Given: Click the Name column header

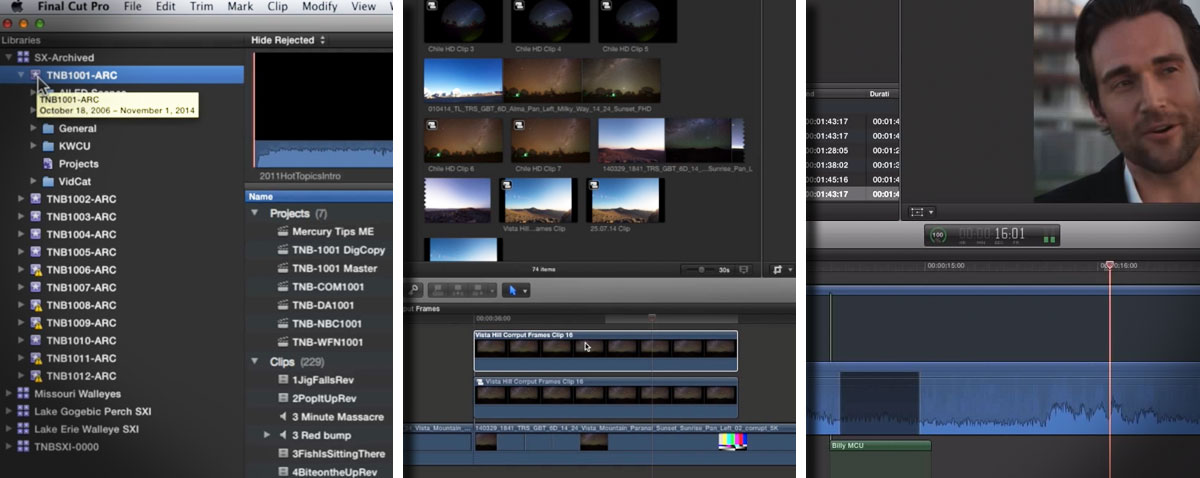Looking at the screenshot, I should click(260, 197).
